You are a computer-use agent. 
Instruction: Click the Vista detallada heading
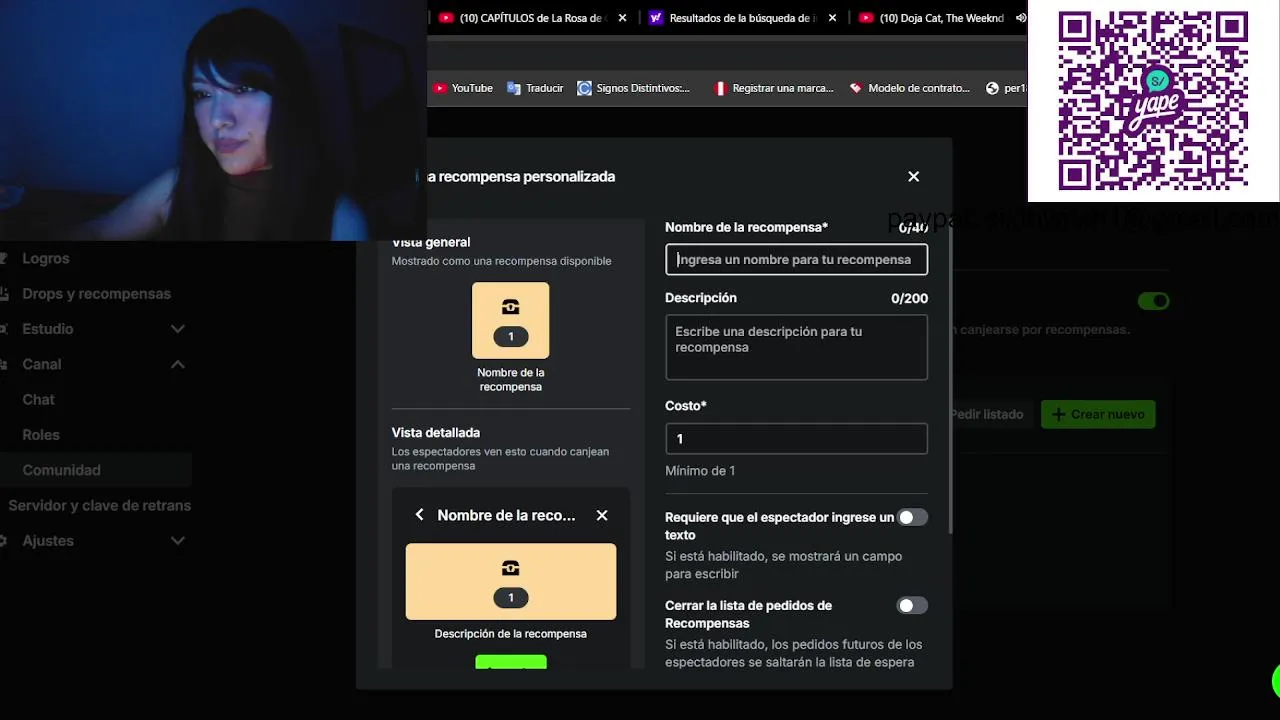point(436,433)
